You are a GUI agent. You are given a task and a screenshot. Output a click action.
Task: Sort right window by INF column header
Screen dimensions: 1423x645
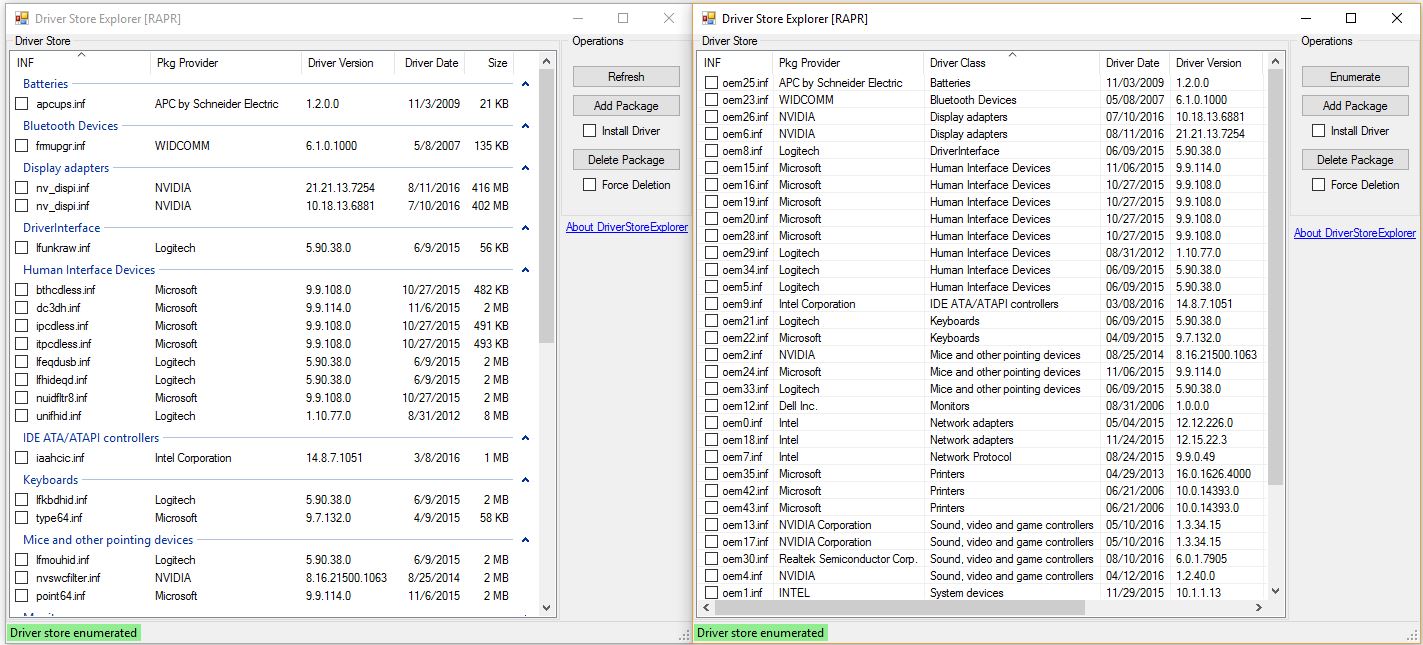tap(735, 63)
